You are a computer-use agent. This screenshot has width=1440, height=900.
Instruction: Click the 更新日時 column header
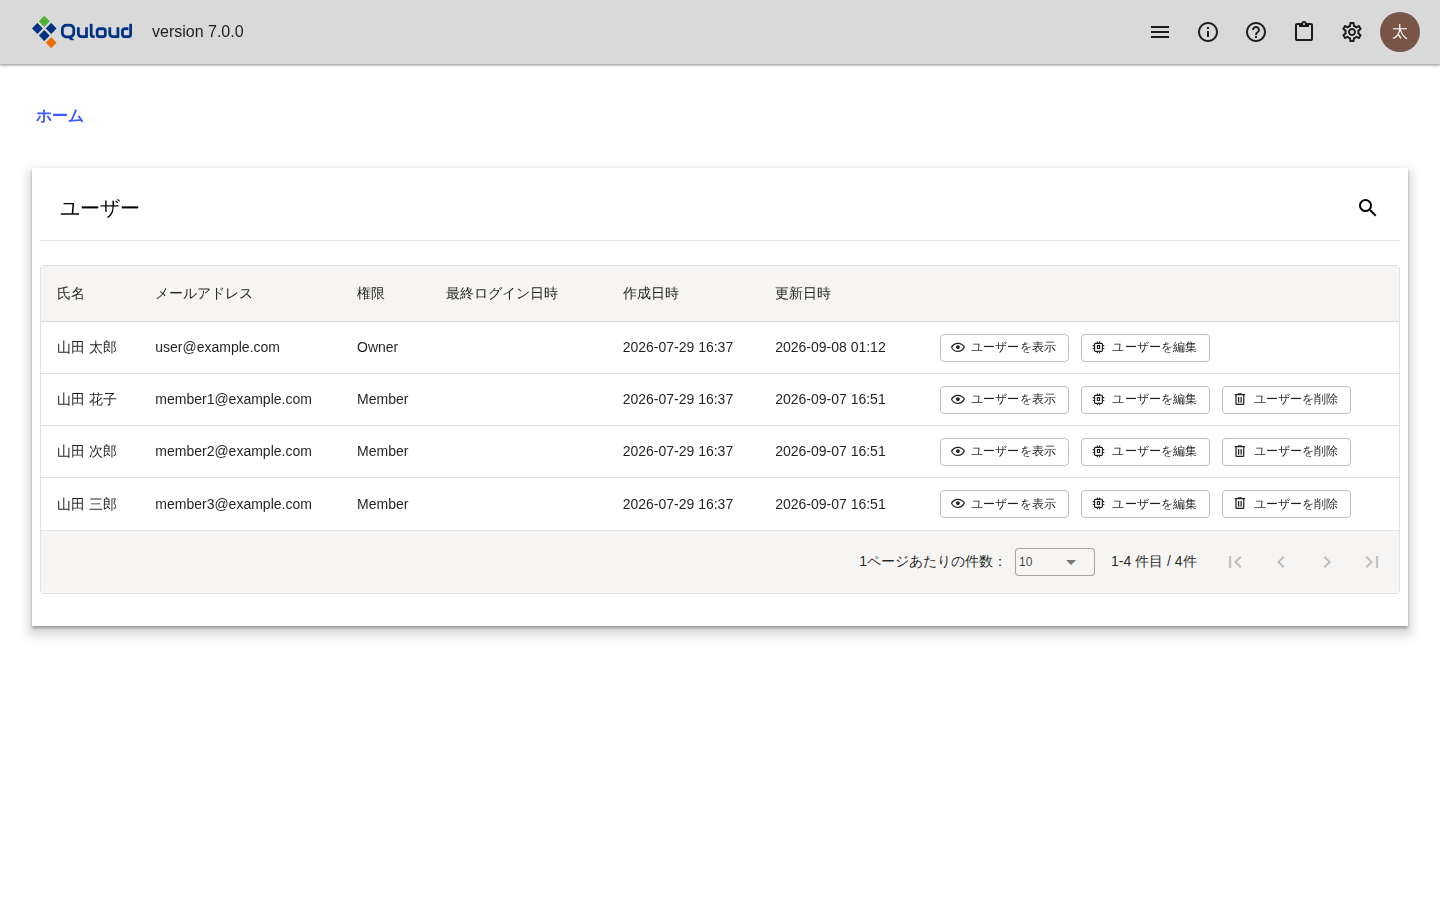(803, 294)
